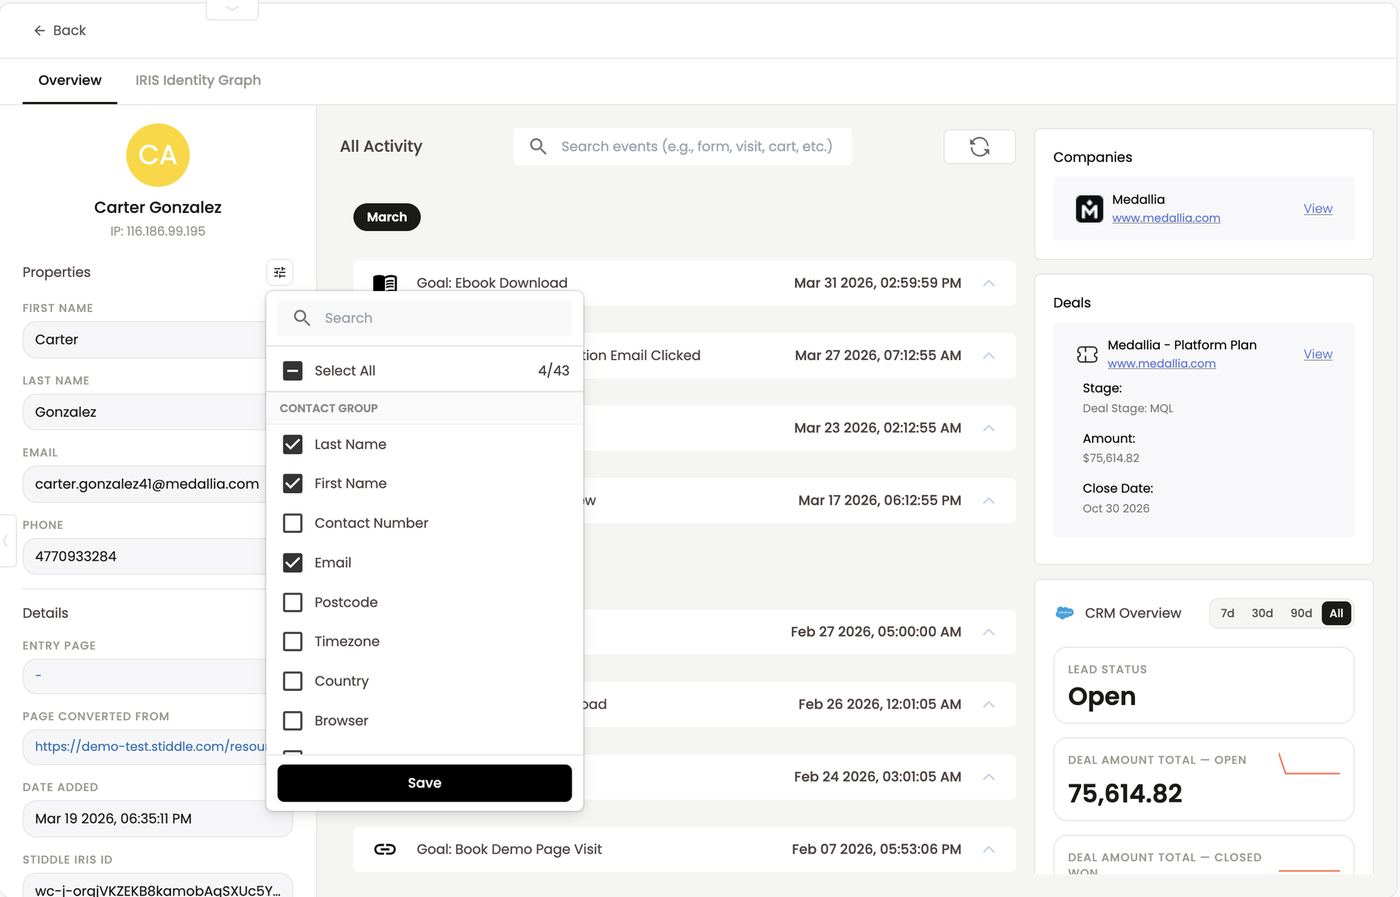Click the refresh activity icon

pos(980,147)
